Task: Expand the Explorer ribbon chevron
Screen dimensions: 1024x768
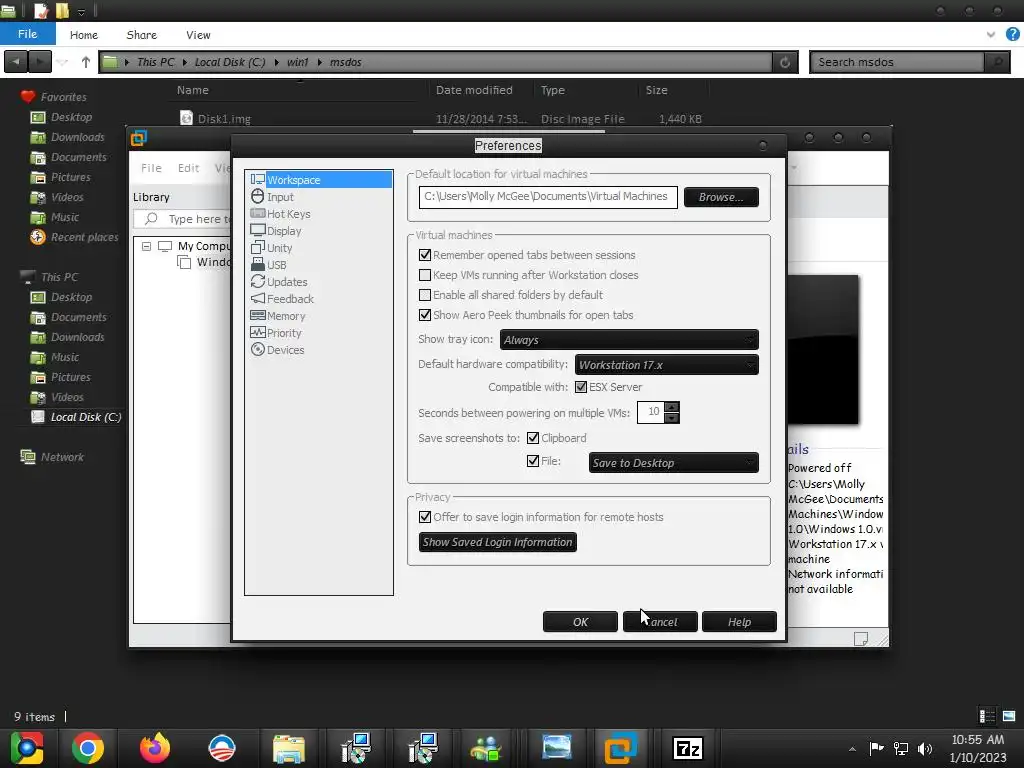Action: 991,35
